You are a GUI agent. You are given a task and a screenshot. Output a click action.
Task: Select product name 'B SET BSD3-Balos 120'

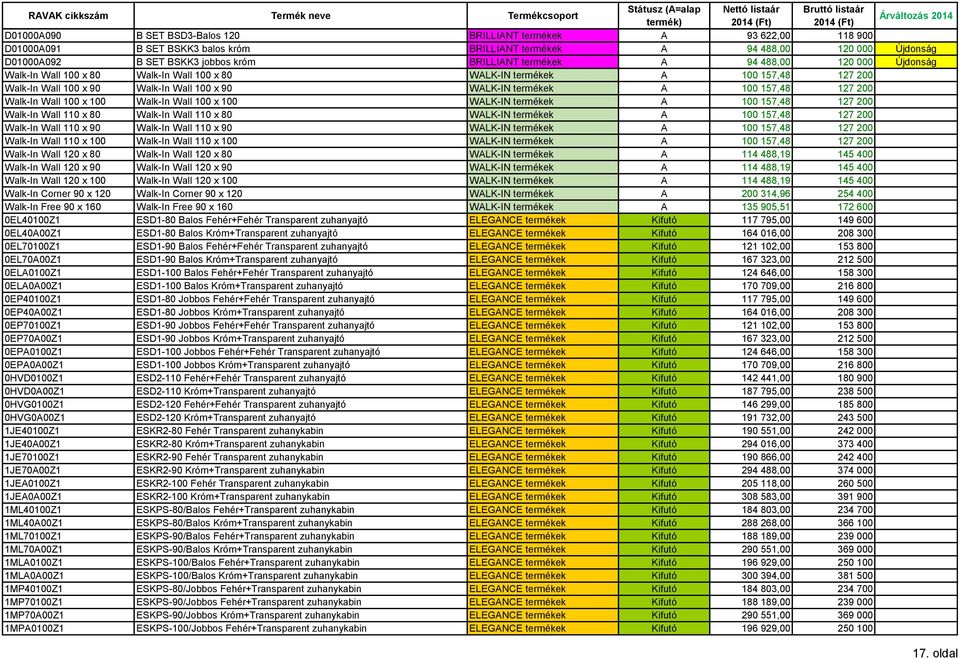(x=188, y=36)
